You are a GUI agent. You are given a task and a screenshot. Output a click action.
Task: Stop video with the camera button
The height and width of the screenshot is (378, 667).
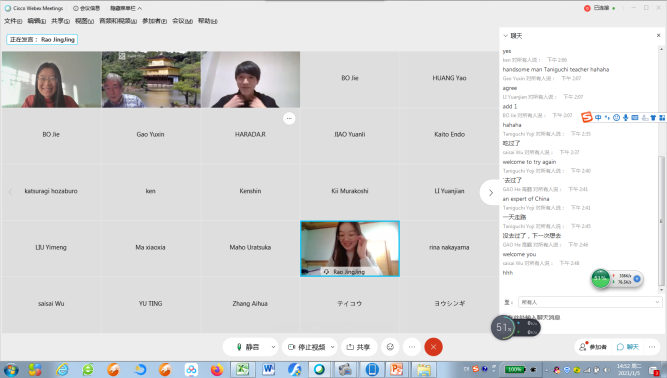[306, 347]
